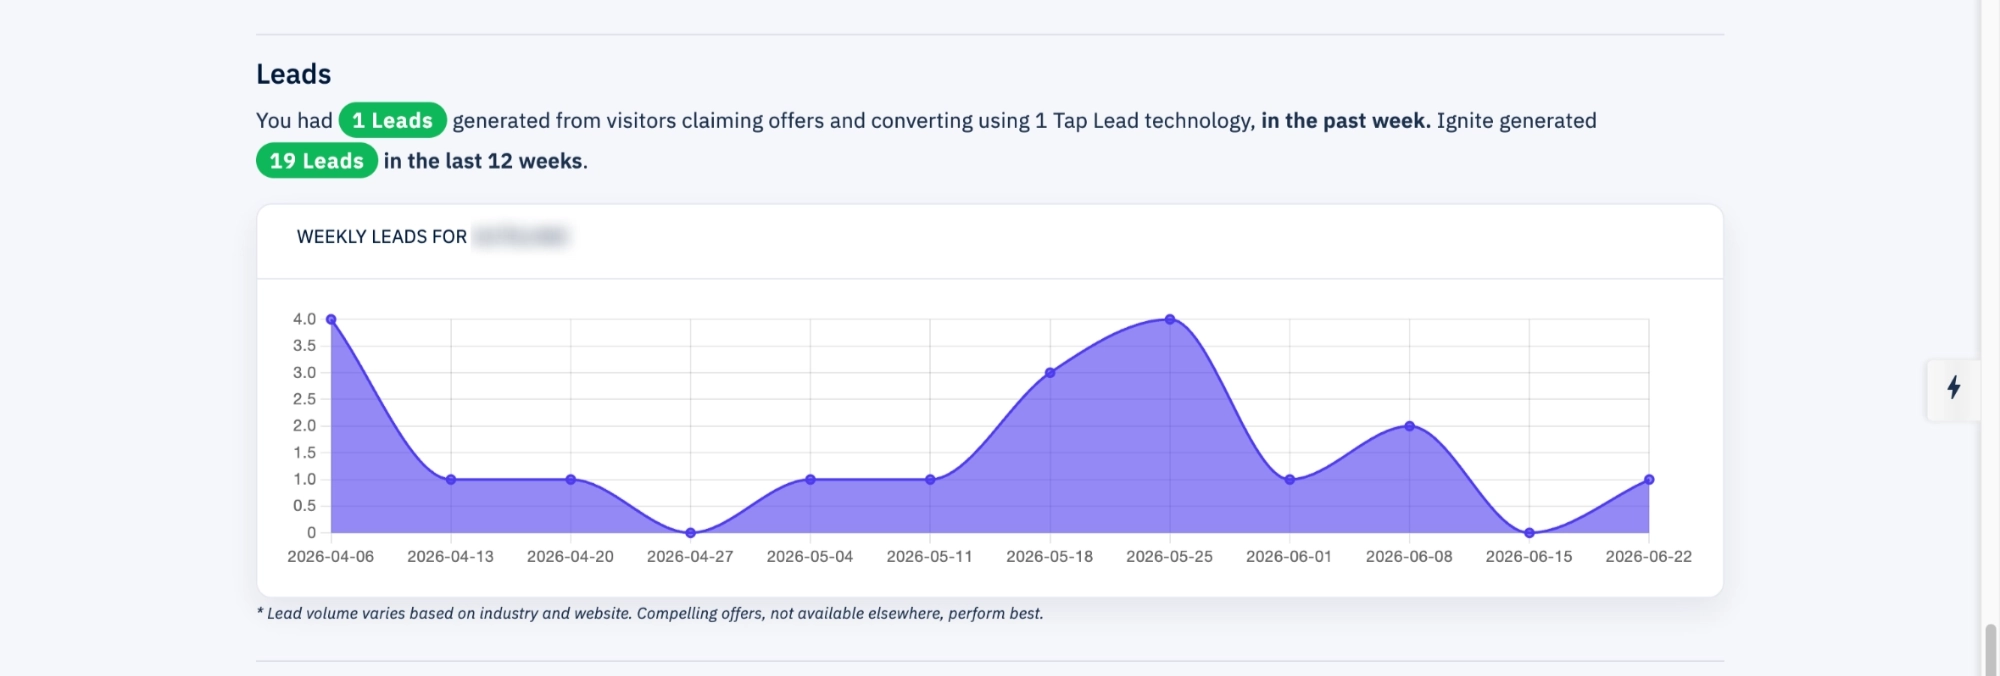Select the 2026-06-15 zero-value data point
Image resolution: width=2000 pixels, height=676 pixels.
(x=1529, y=533)
